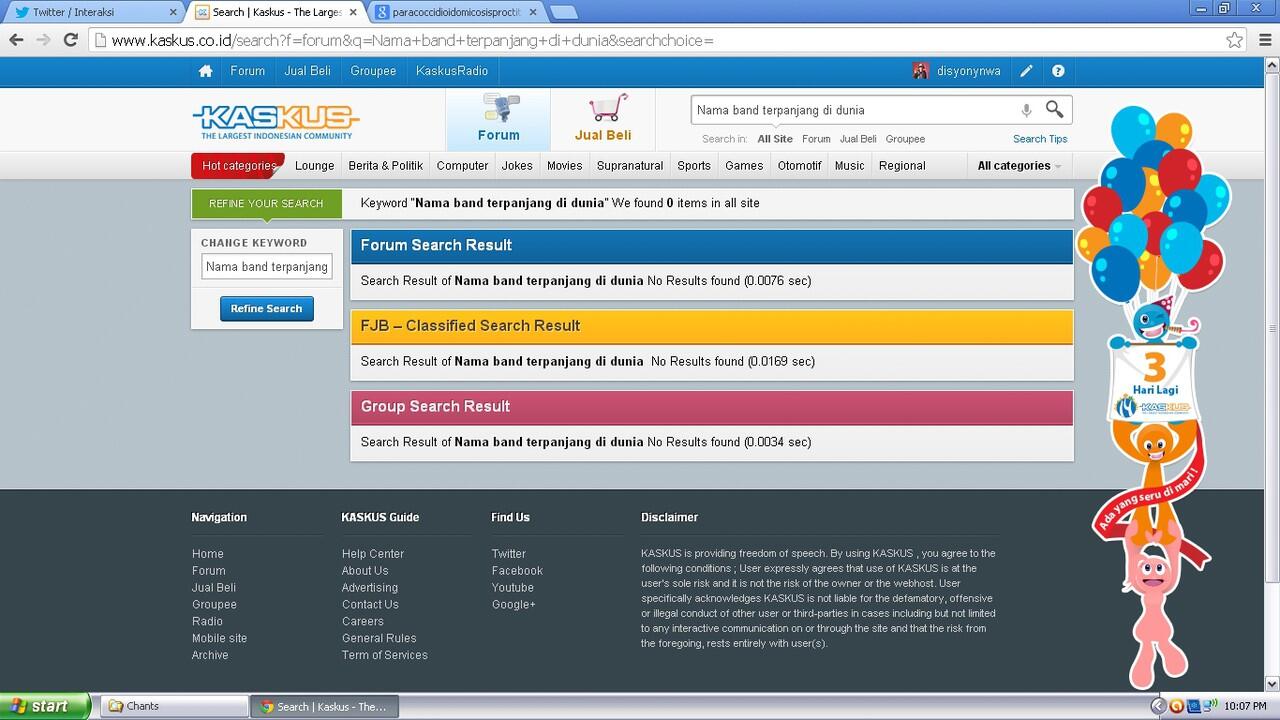Viewport: 1280px width, 720px height.
Task: Click the page vertical scrollbar
Action: [x=1272, y=330]
